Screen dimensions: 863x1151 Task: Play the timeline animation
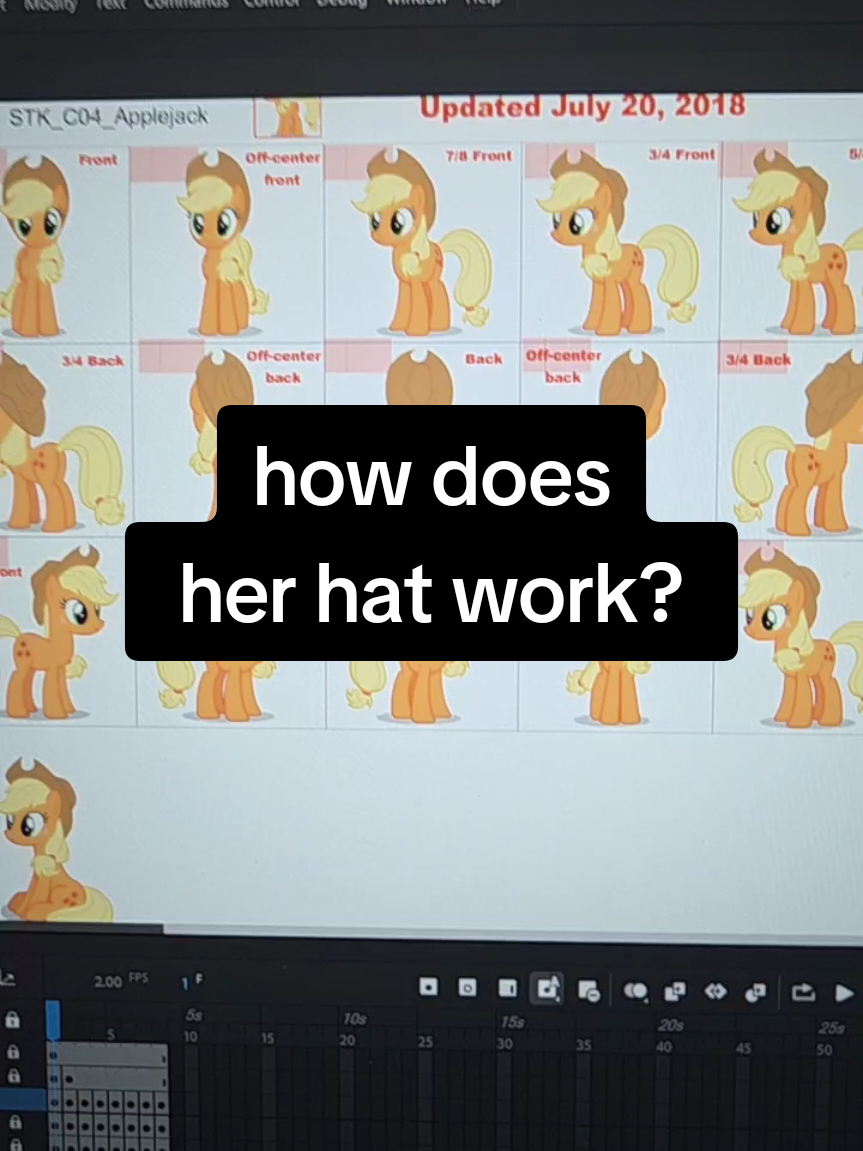point(845,993)
